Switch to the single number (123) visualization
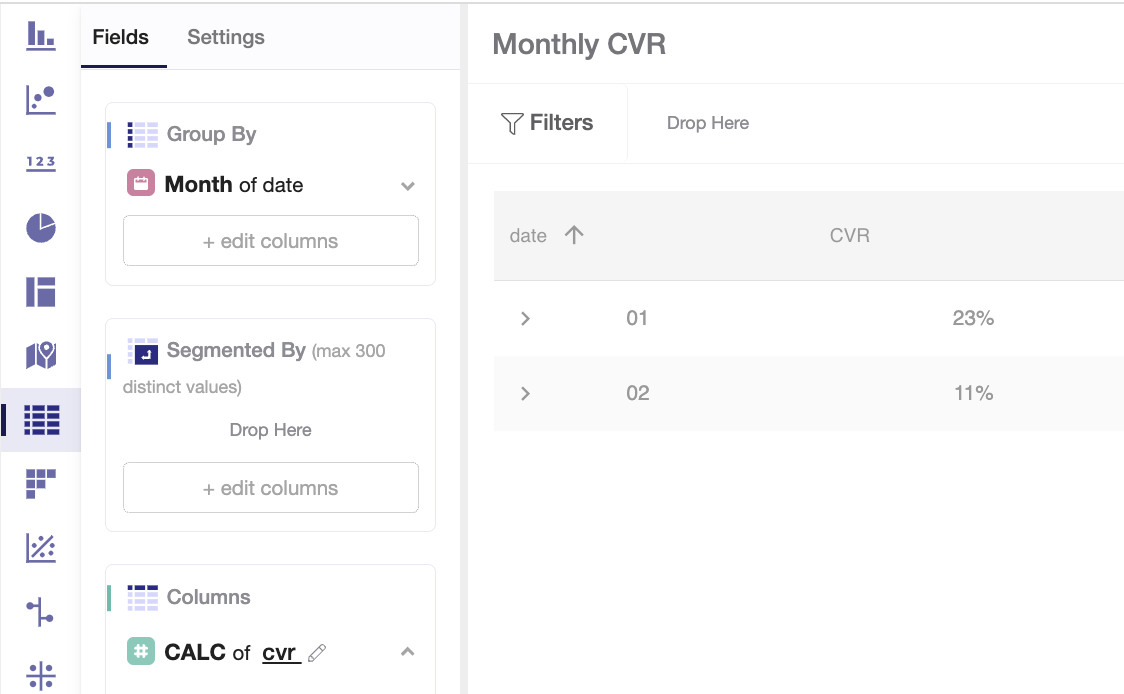Viewport: 1124px width, 694px height. pos(41,163)
